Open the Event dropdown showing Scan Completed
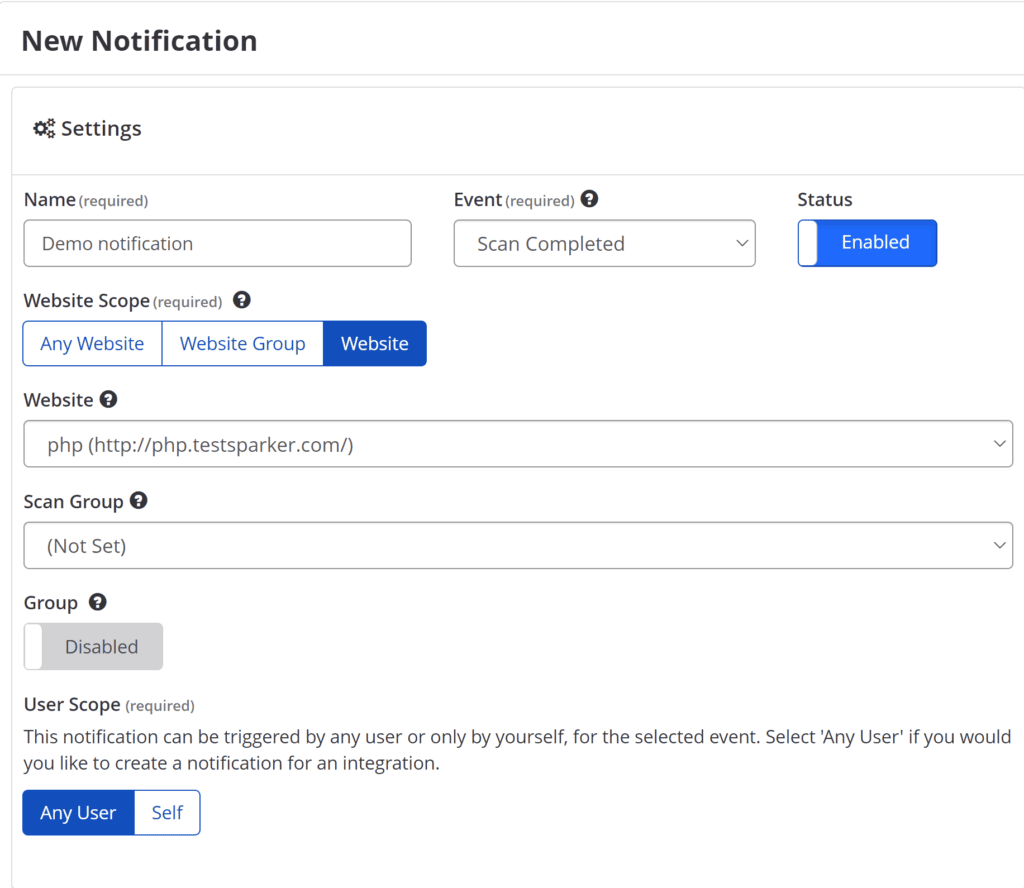 coord(604,243)
